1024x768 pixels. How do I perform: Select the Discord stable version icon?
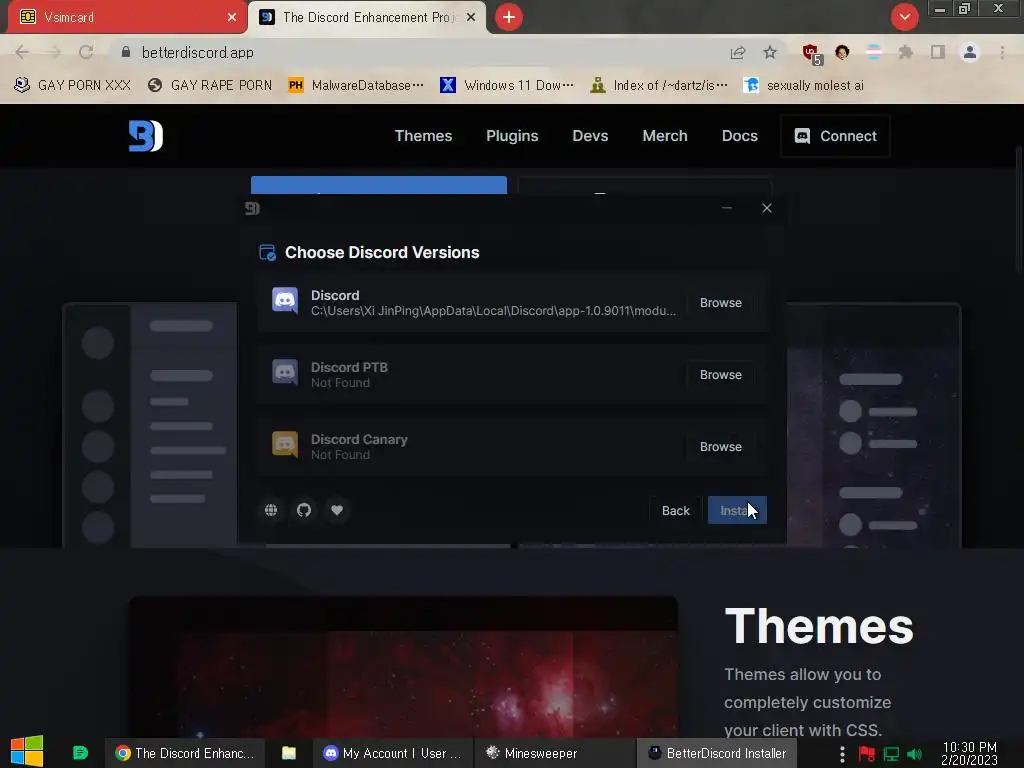(285, 300)
